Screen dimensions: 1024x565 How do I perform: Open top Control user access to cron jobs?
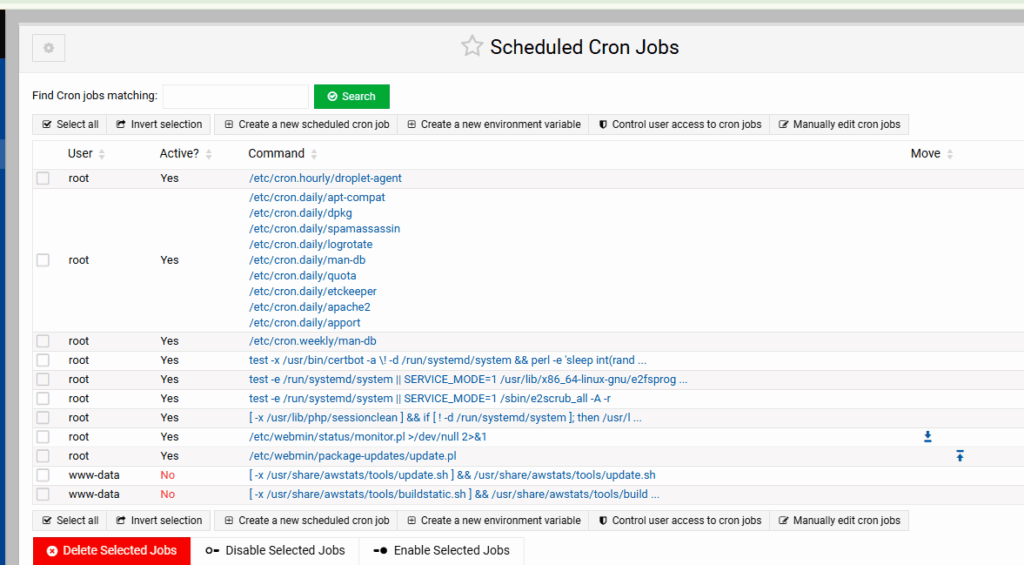click(679, 125)
